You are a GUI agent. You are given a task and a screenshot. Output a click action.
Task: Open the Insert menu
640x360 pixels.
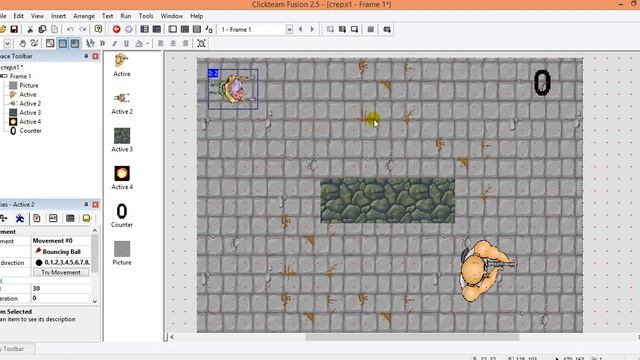pyautogui.click(x=58, y=16)
